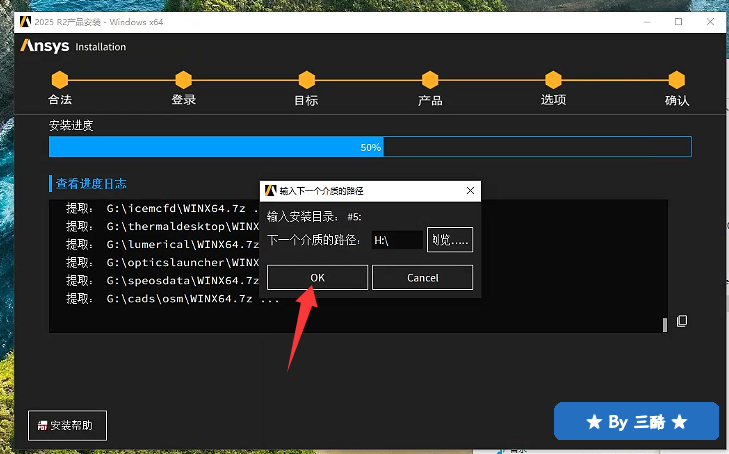Focus the H:\ media path input field
The image size is (729, 454).
coord(397,240)
